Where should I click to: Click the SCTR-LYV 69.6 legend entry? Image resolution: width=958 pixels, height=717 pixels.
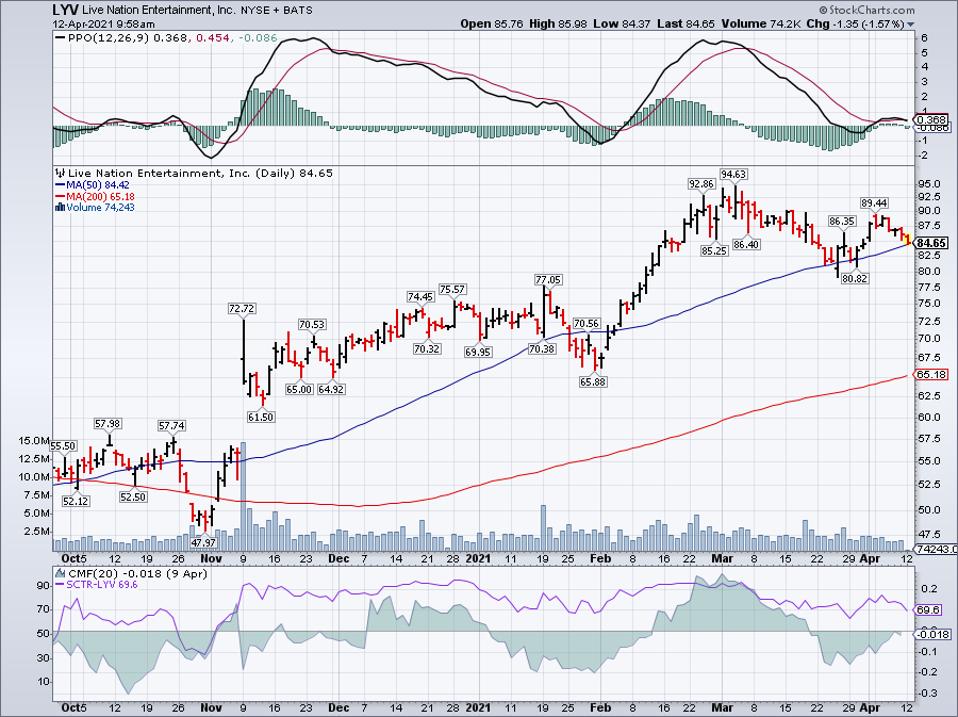(x=103, y=584)
